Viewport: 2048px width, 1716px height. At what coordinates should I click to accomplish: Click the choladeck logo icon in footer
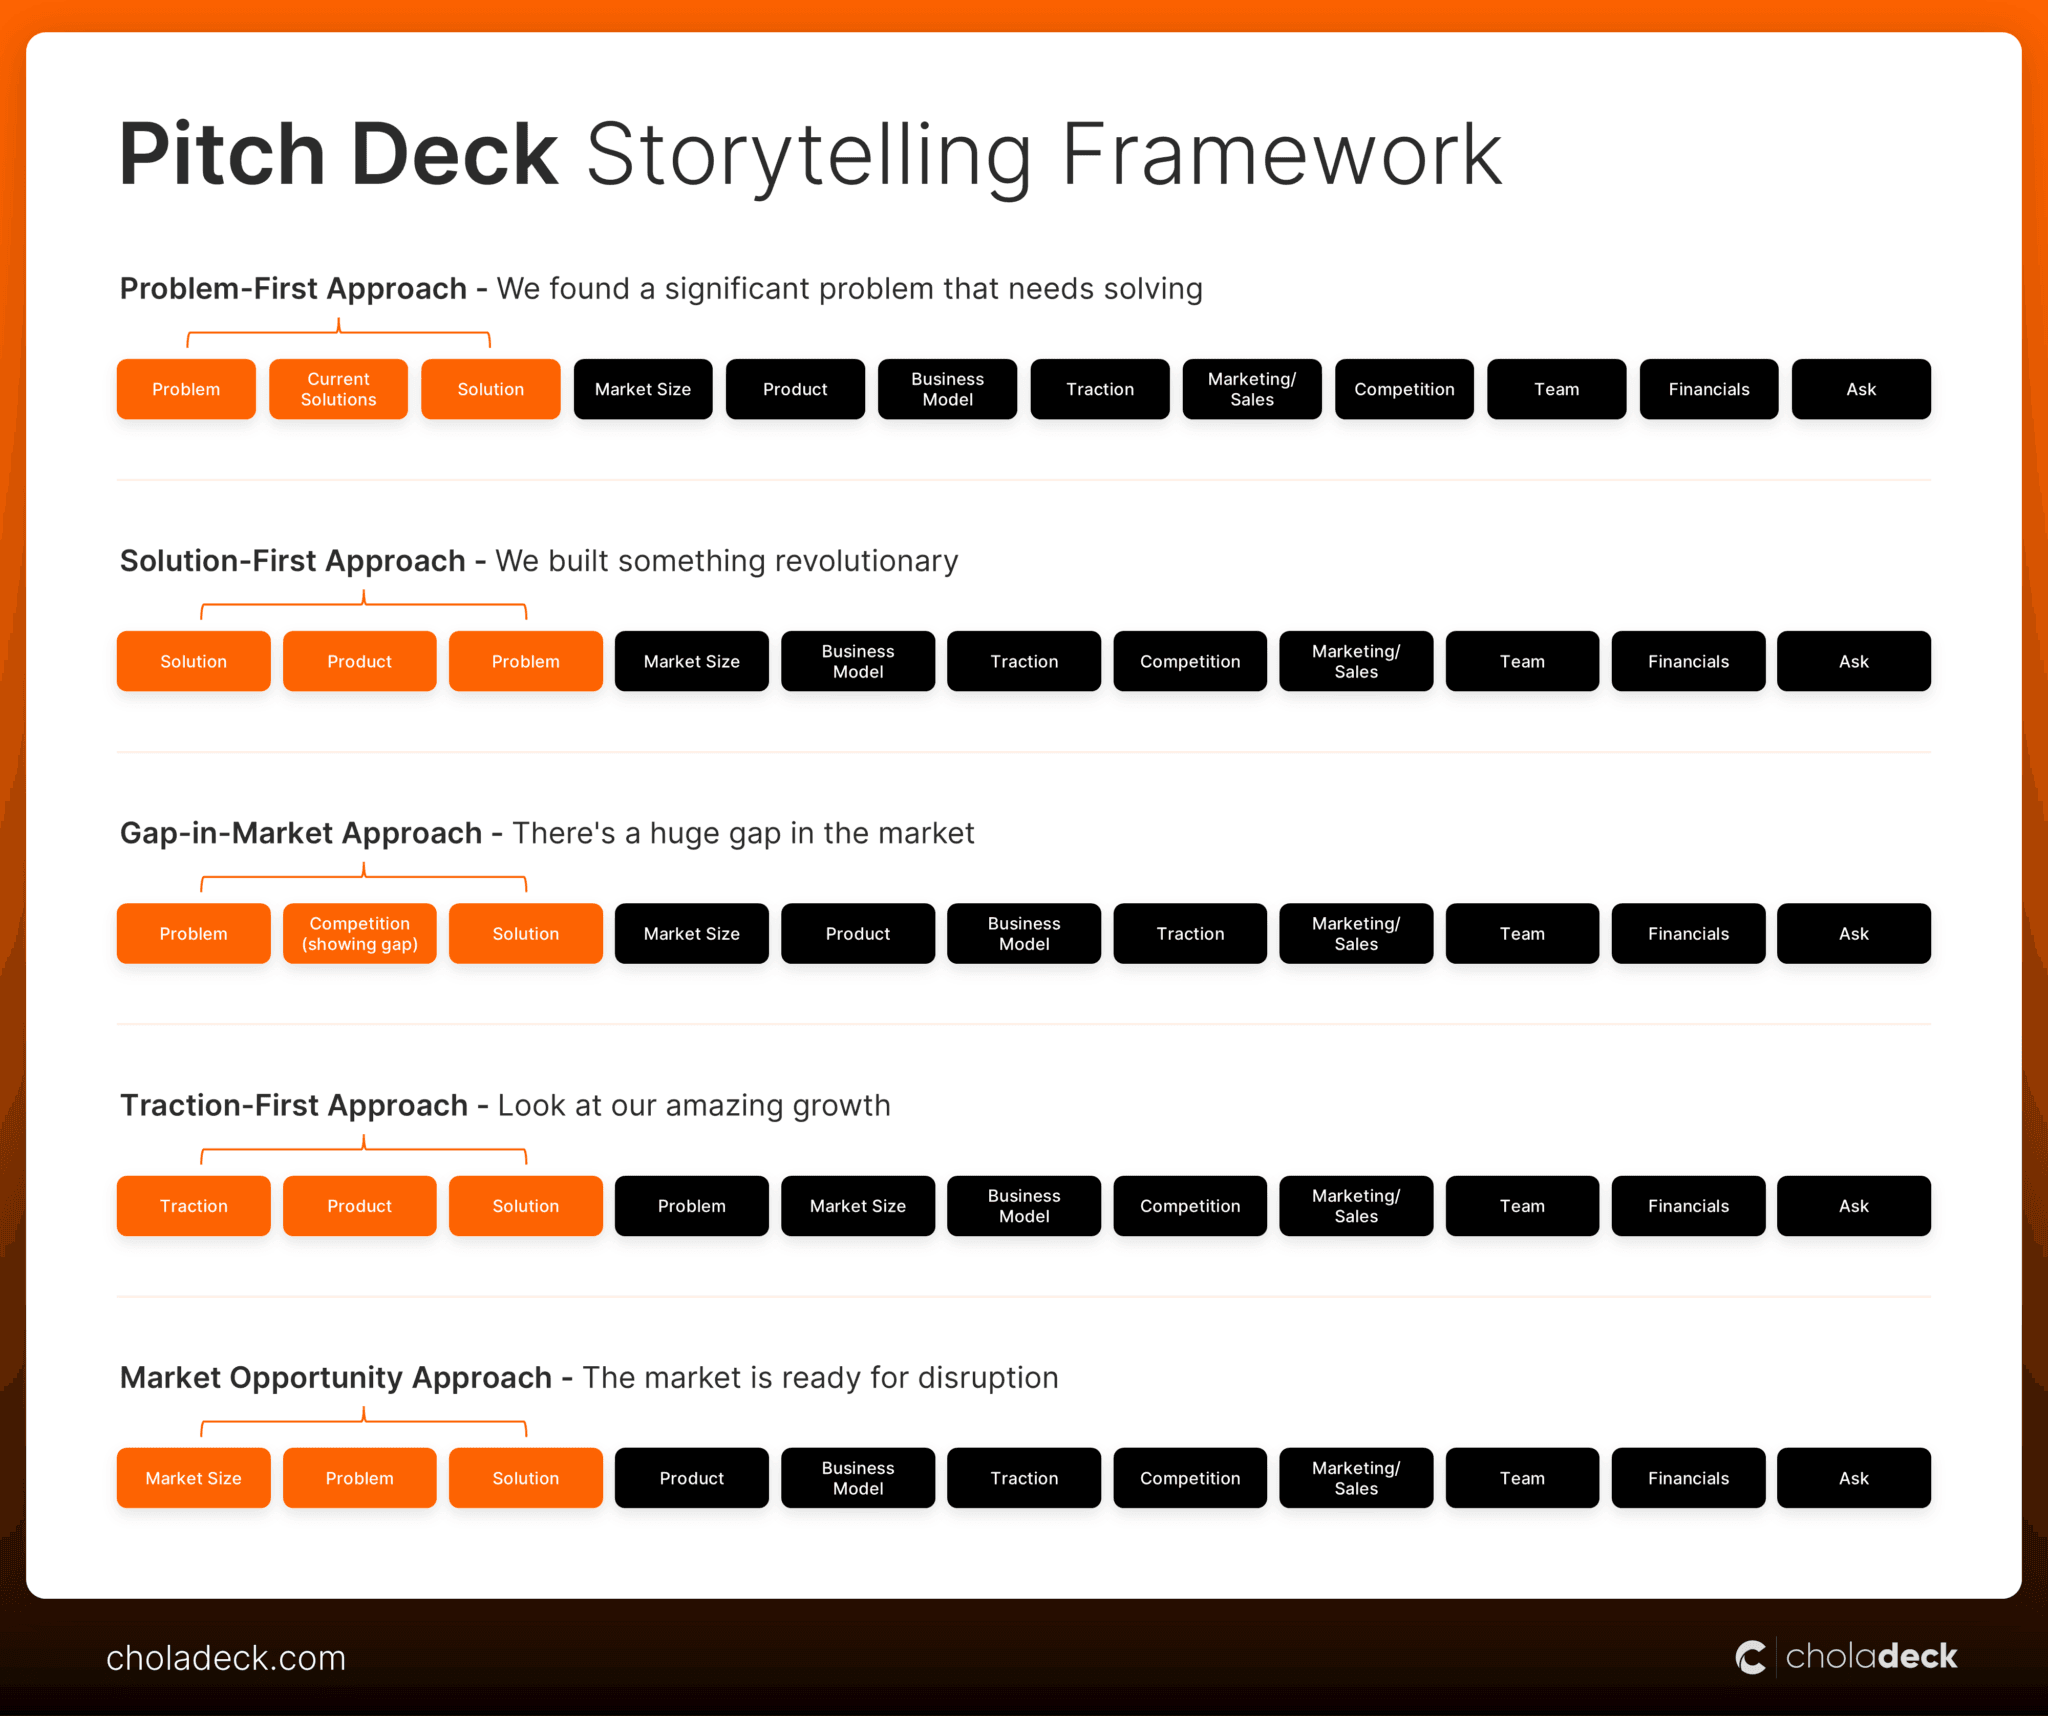[1751, 1657]
